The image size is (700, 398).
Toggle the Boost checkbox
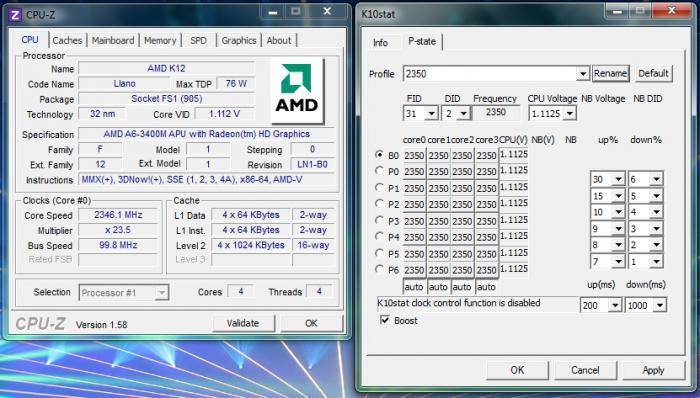[384, 320]
